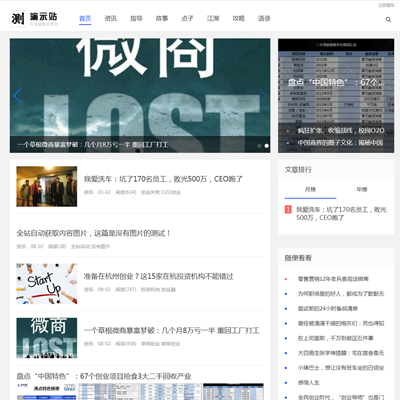Image resolution: width=400 pixels, height=400 pixels.
Task: Open the Start Up article thumbnail
Action: click(x=47, y=284)
